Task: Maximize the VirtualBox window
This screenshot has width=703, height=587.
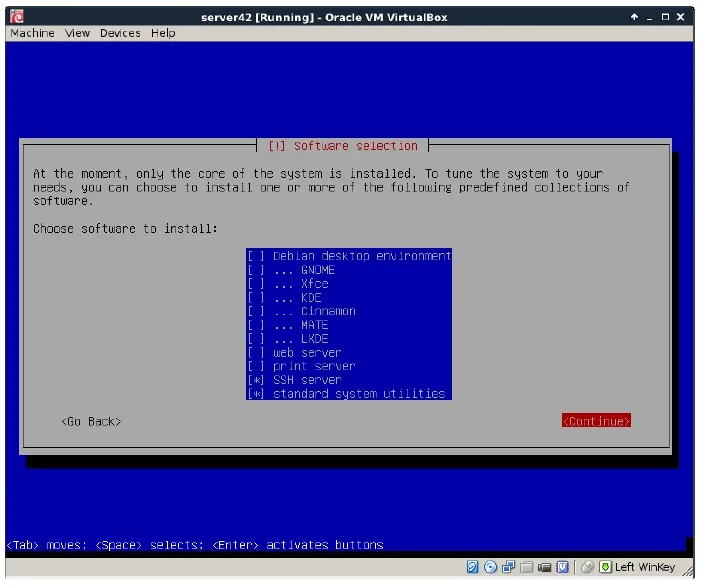Action: (665, 17)
